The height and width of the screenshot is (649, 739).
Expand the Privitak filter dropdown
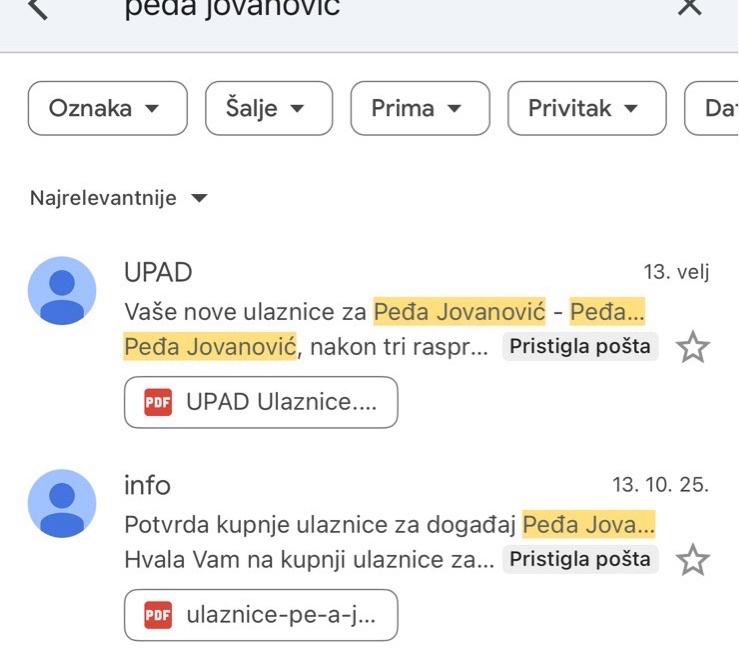[586, 108]
